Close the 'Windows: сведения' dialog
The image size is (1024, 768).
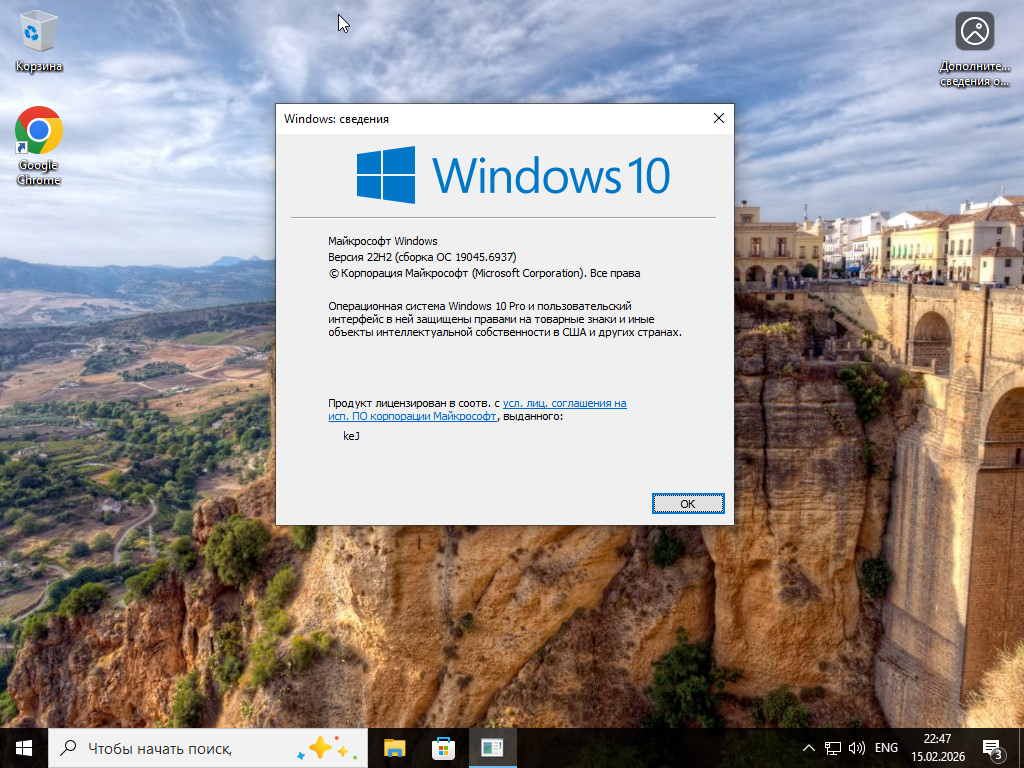pyautogui.click(x=718, y=118)
